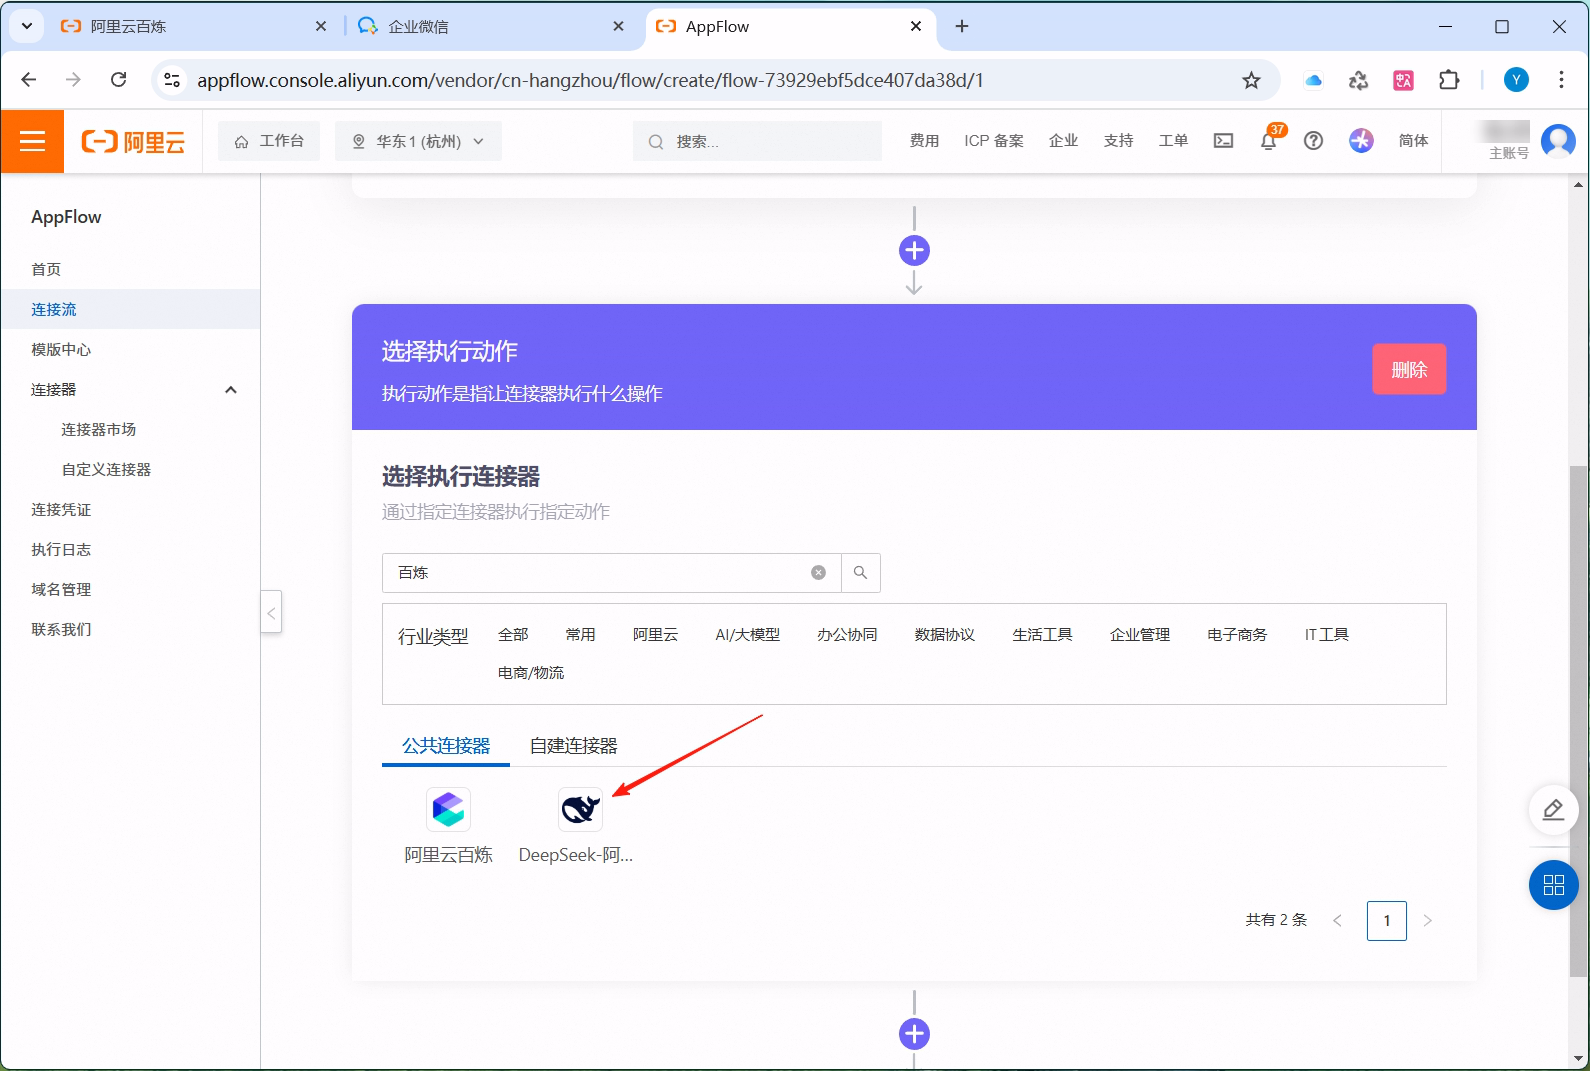Delete the action with the 删除 button
Image resolution: width=1590 pixels, height=1071 pixels.
tap(1409, 369)
